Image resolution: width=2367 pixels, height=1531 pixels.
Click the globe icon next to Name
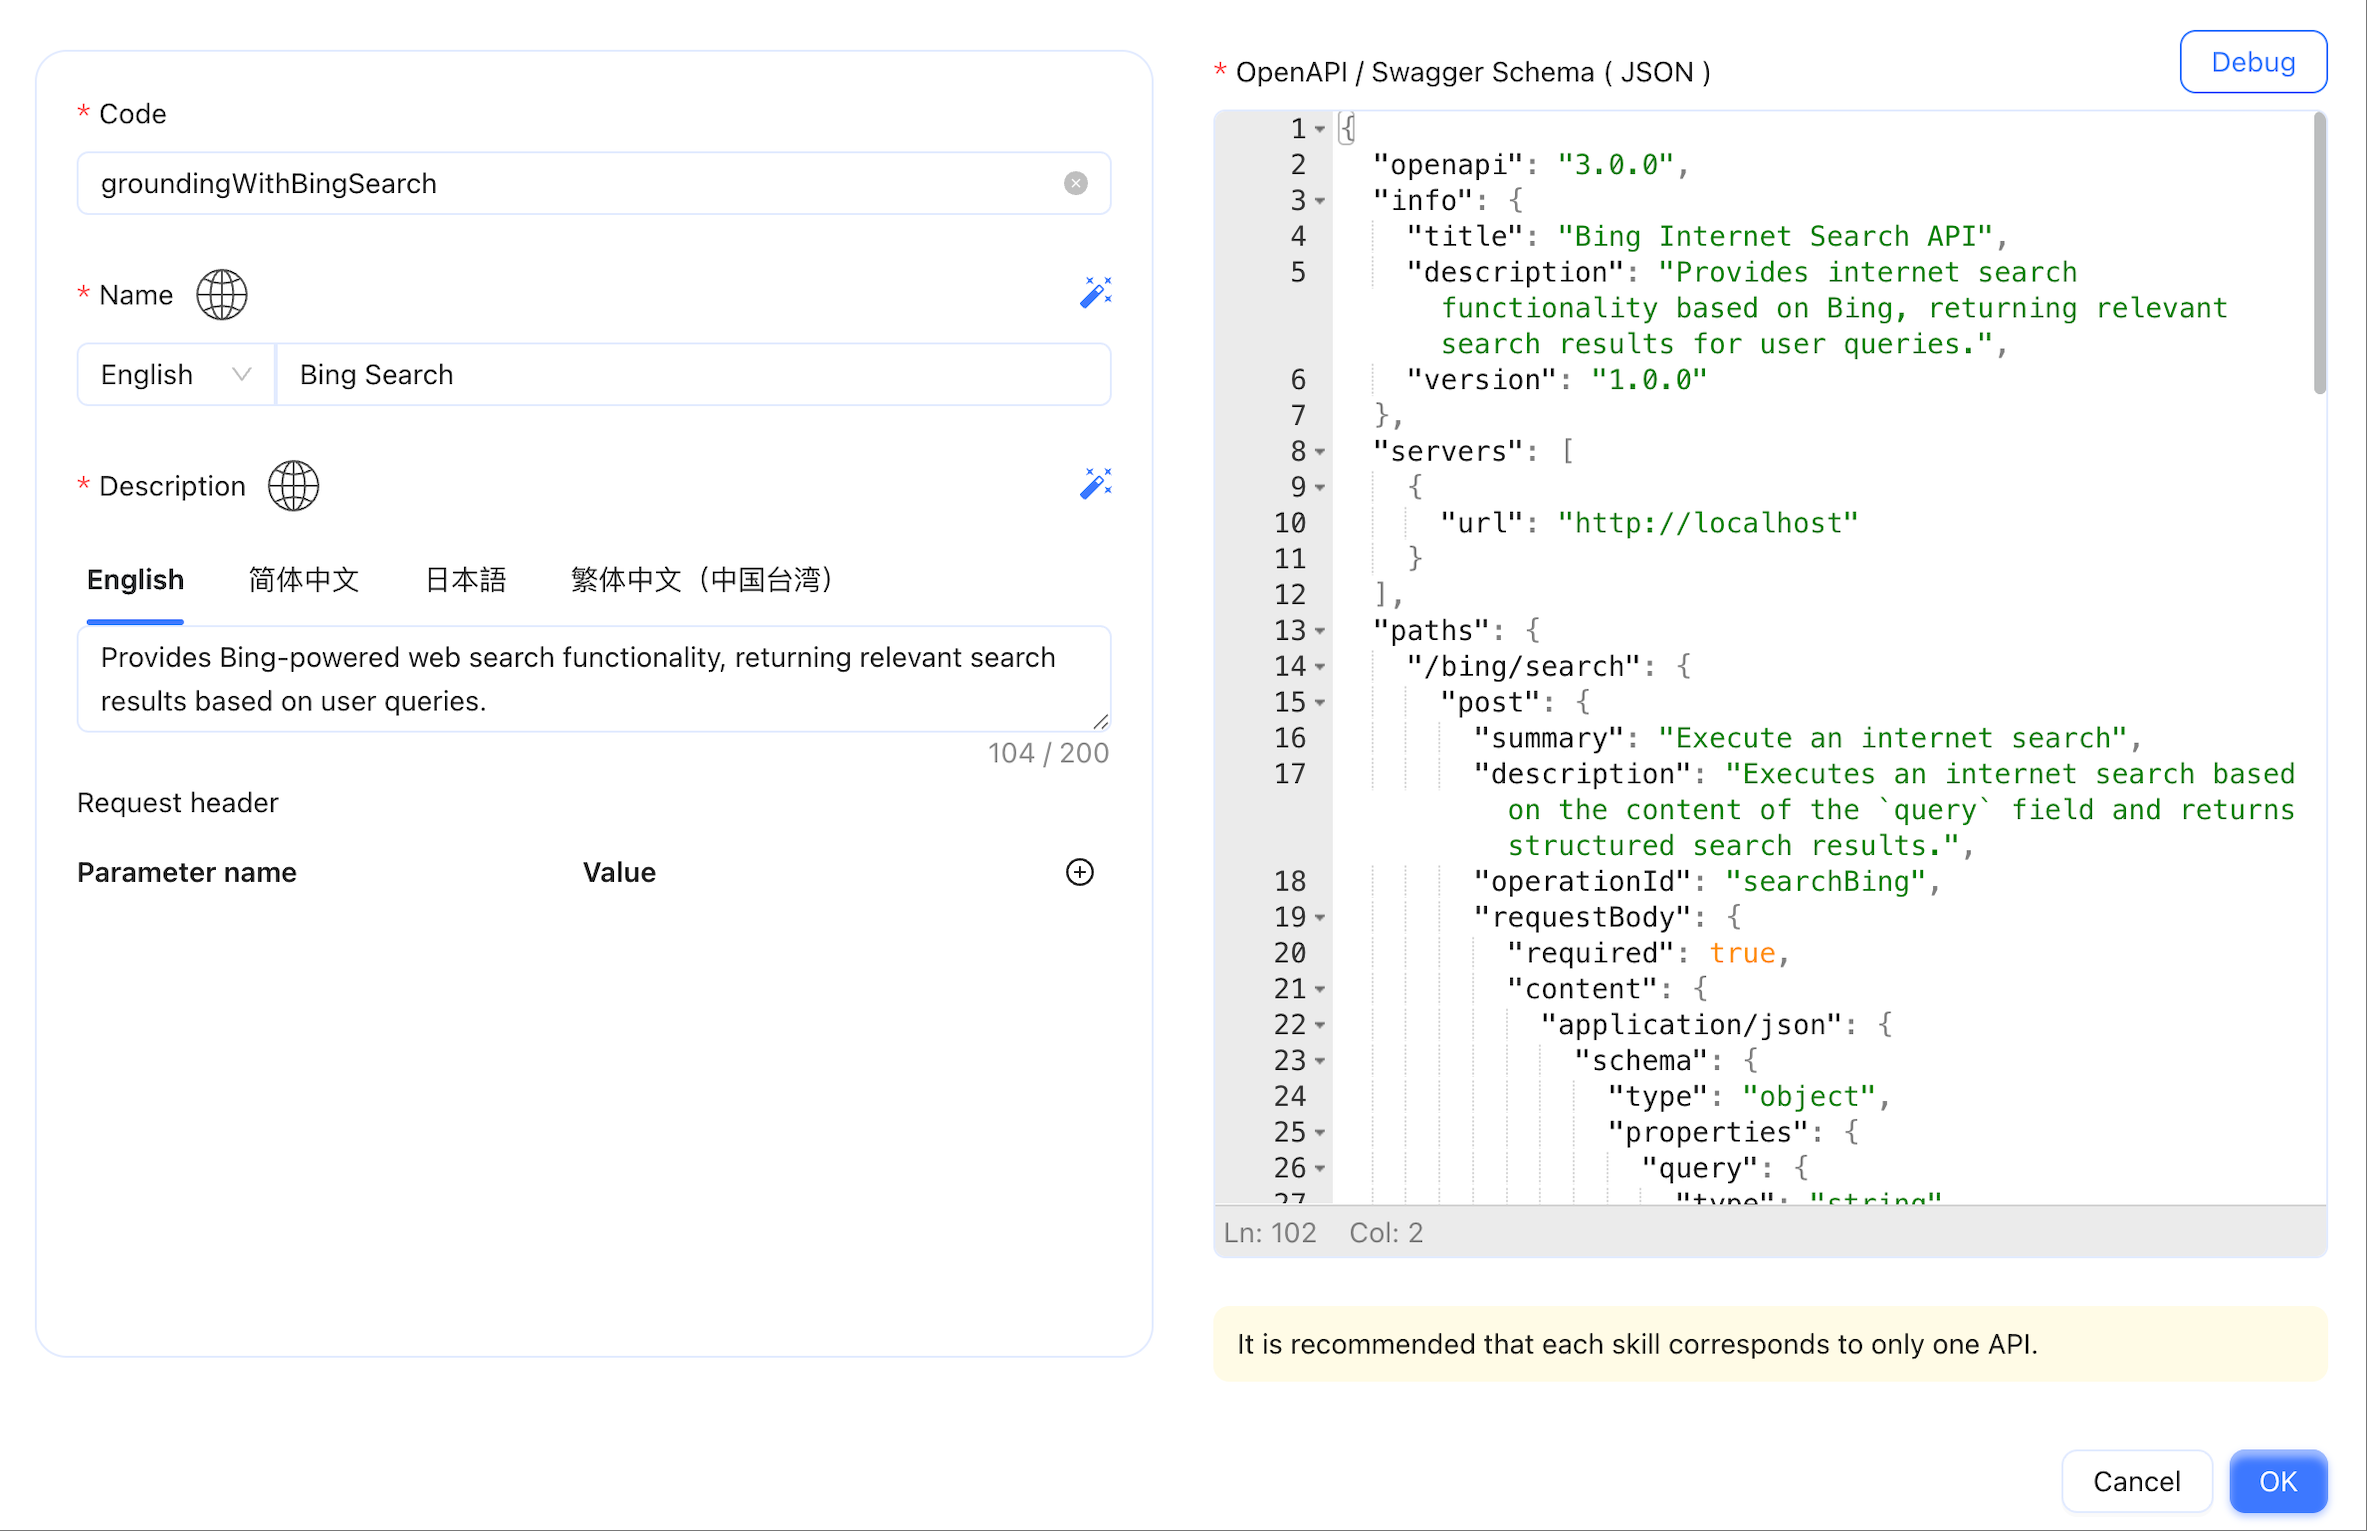tap(221, 295)
